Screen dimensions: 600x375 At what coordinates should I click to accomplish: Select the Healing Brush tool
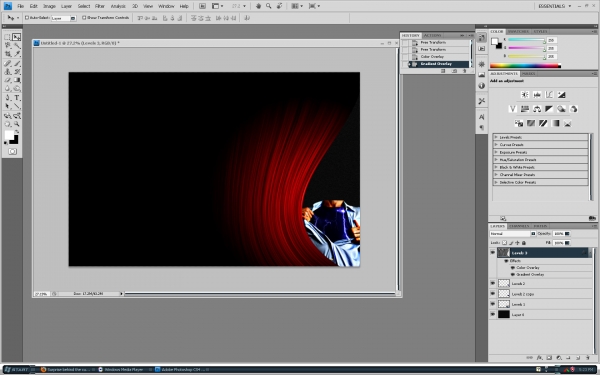(x=7, y=63)
